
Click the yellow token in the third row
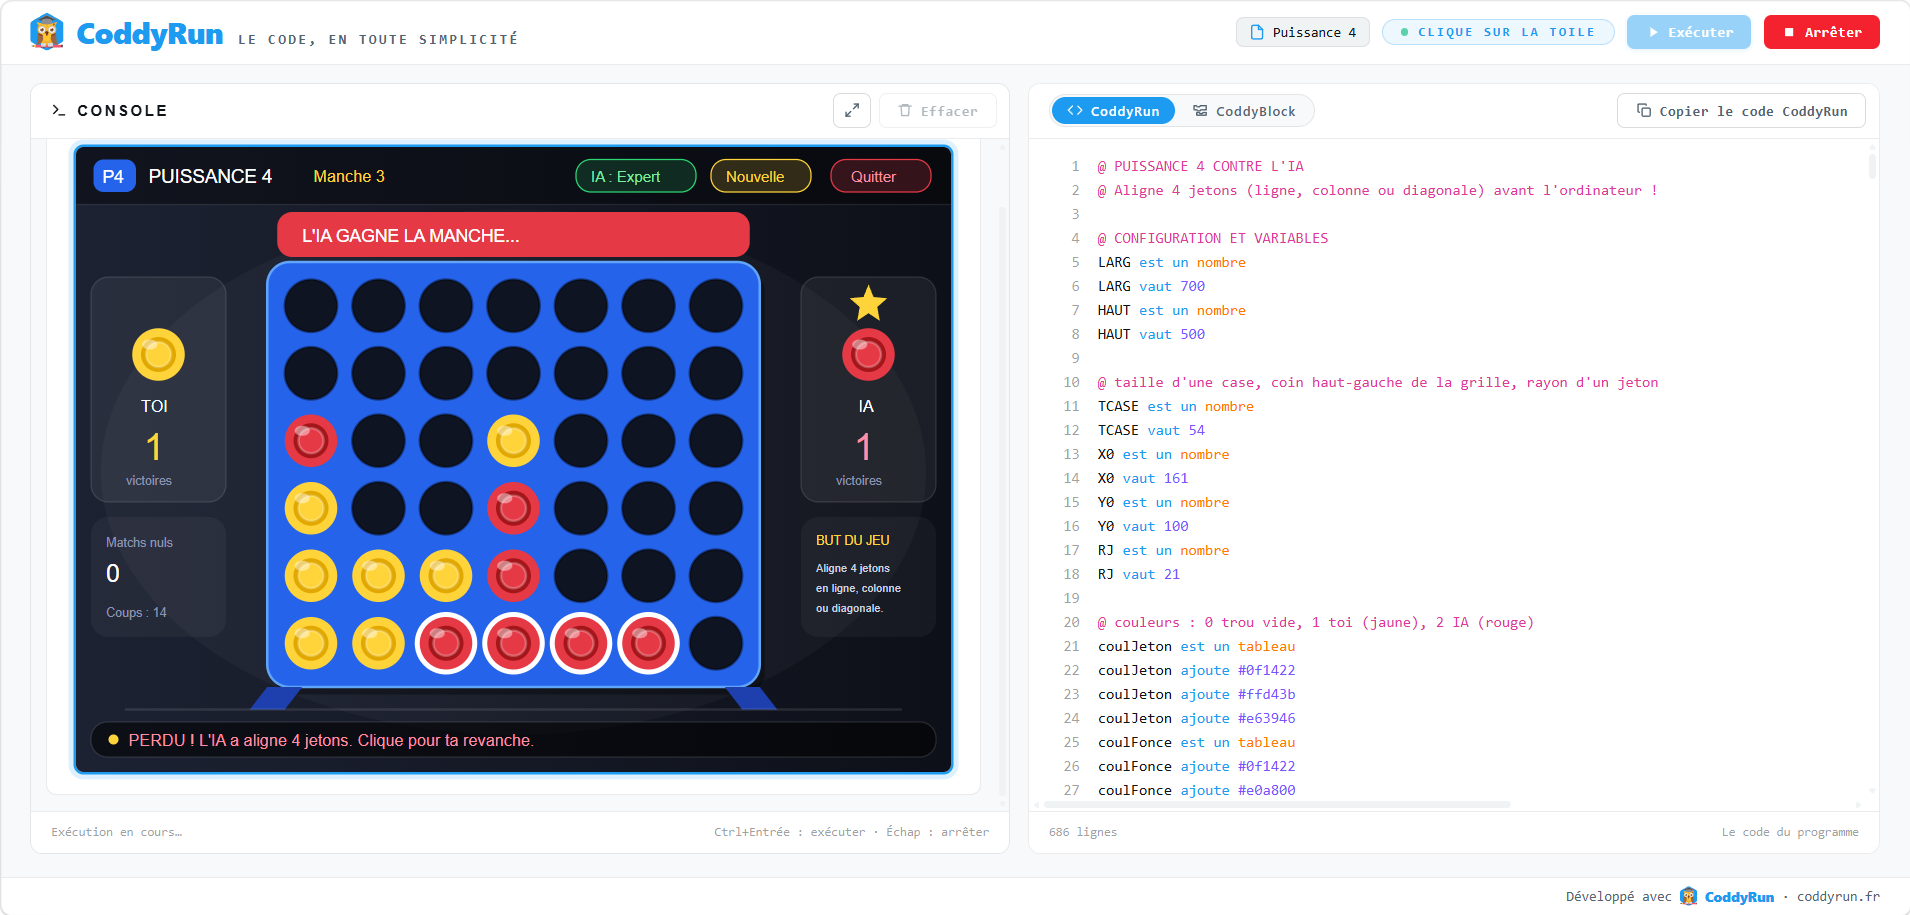tap(513, 440)
